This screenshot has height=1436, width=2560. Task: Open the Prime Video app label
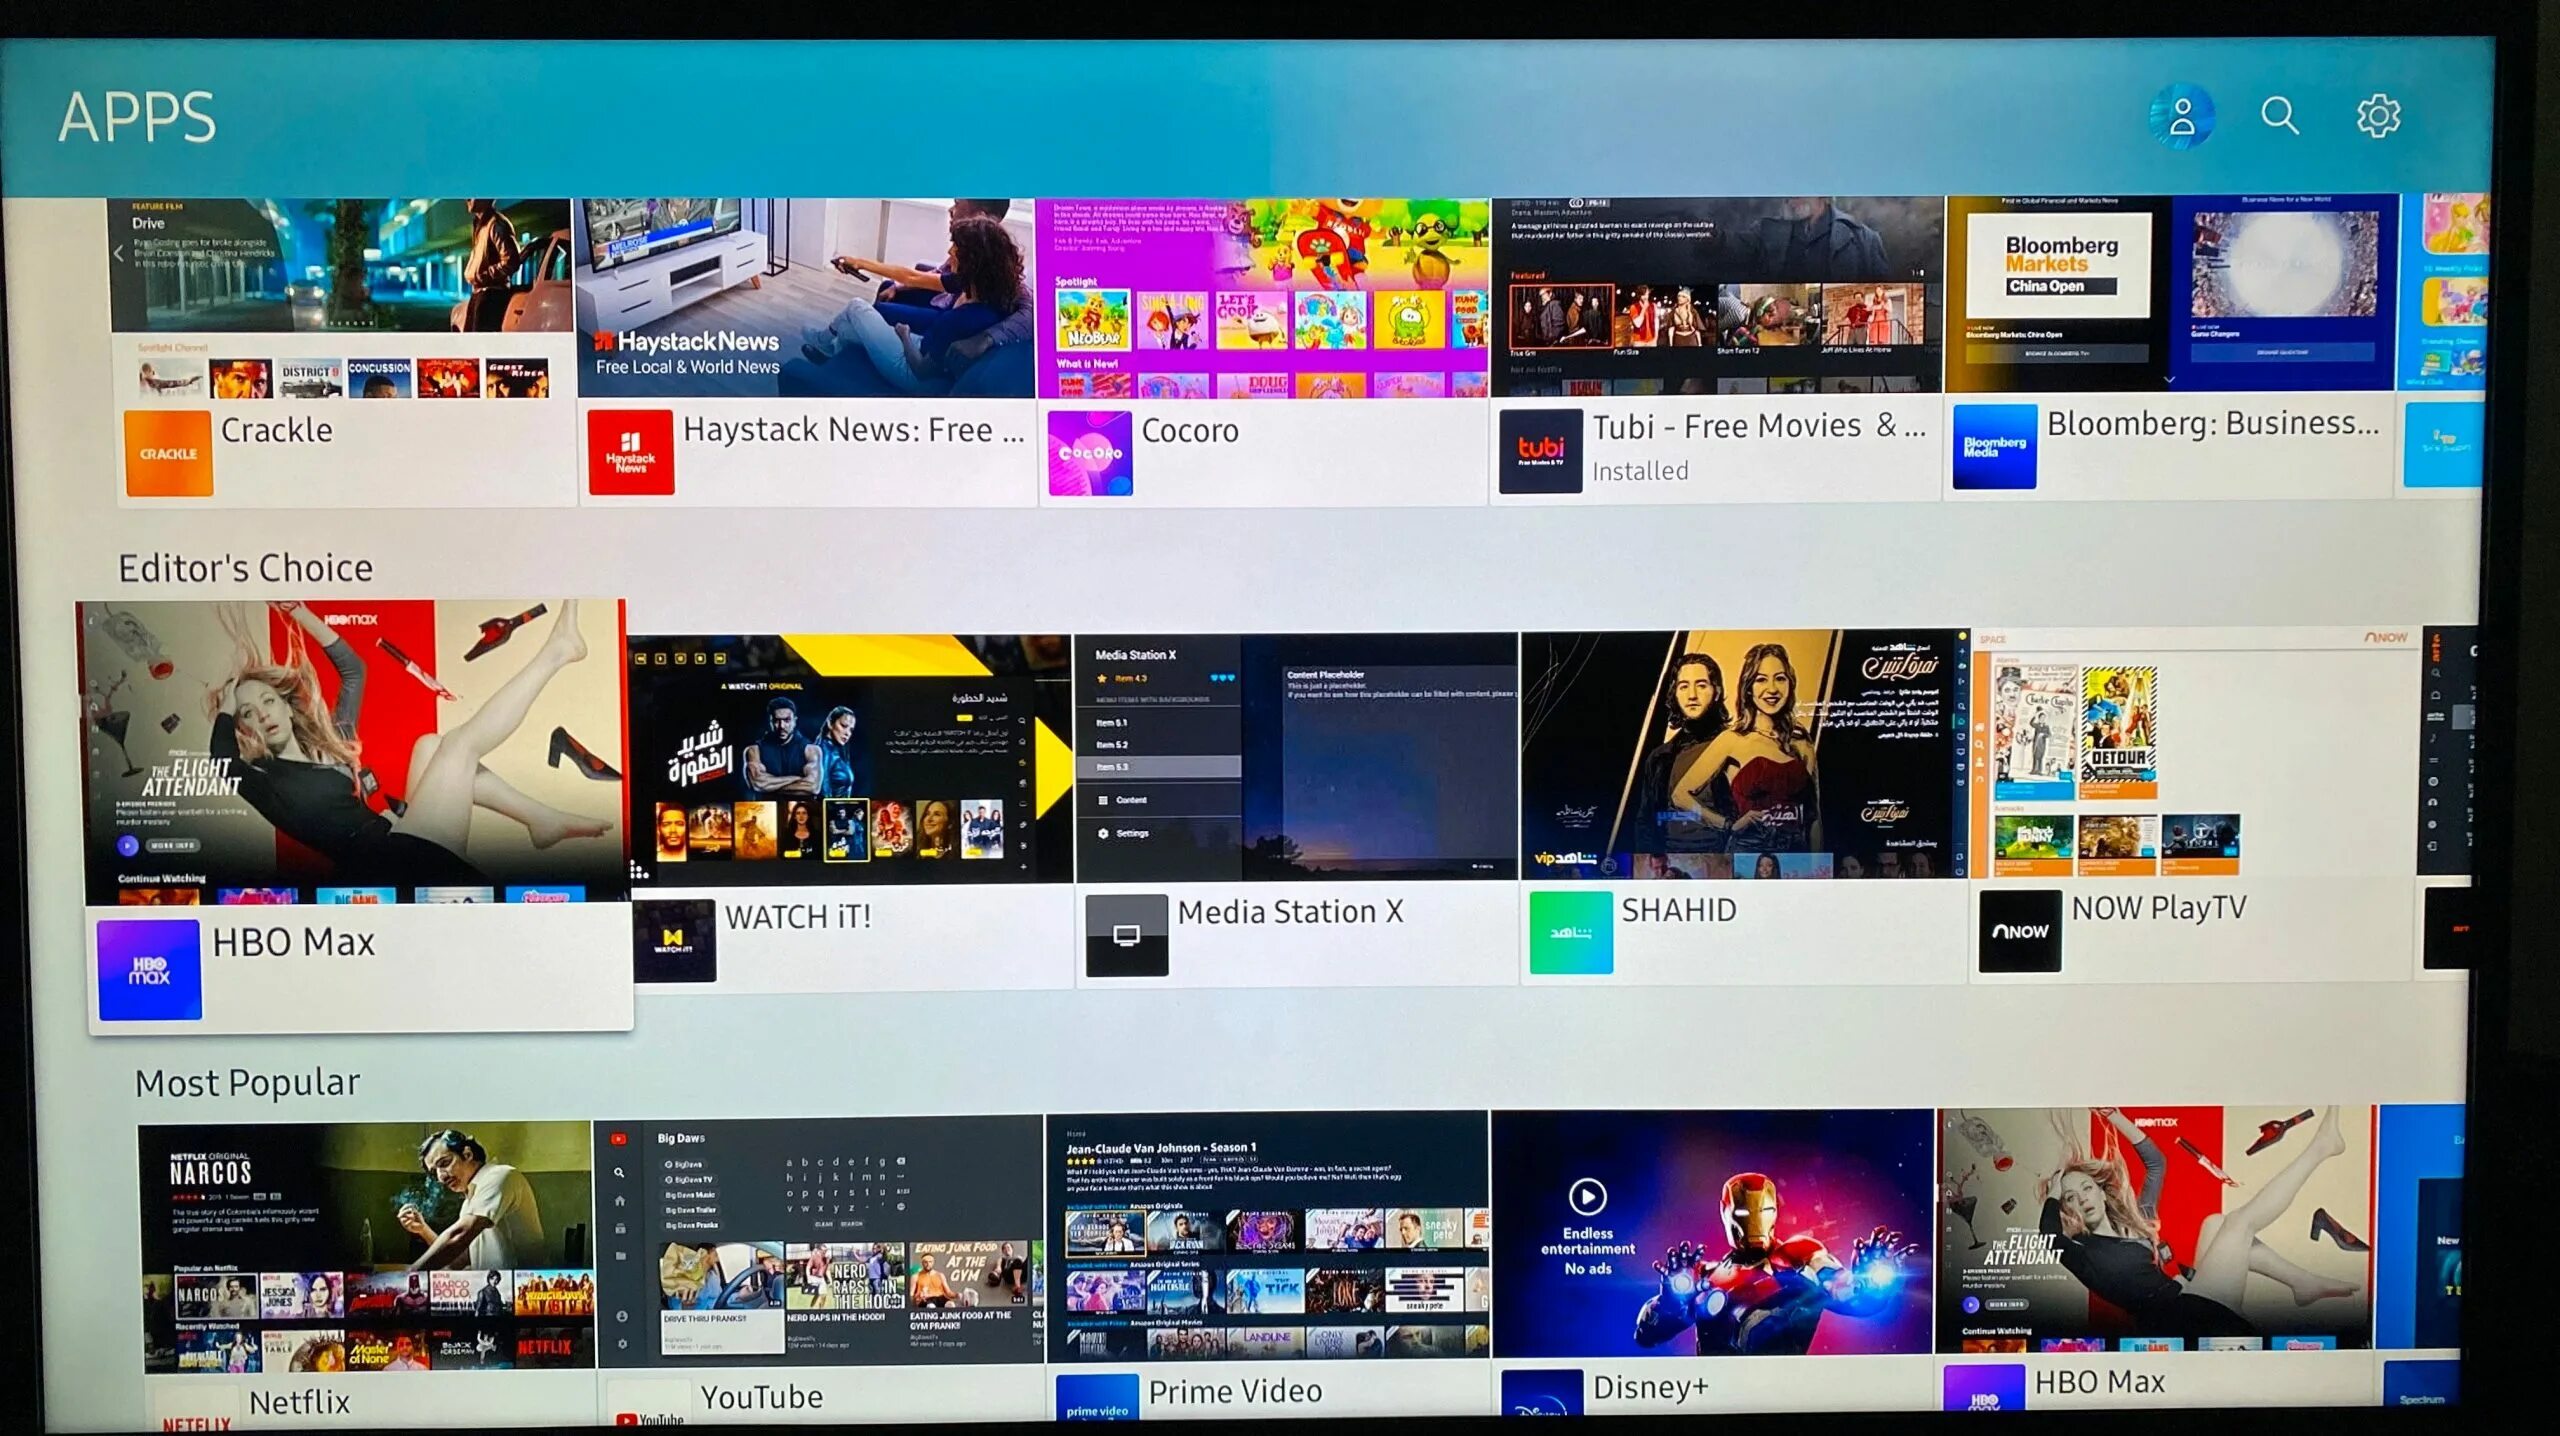tap(1234, 1391)
